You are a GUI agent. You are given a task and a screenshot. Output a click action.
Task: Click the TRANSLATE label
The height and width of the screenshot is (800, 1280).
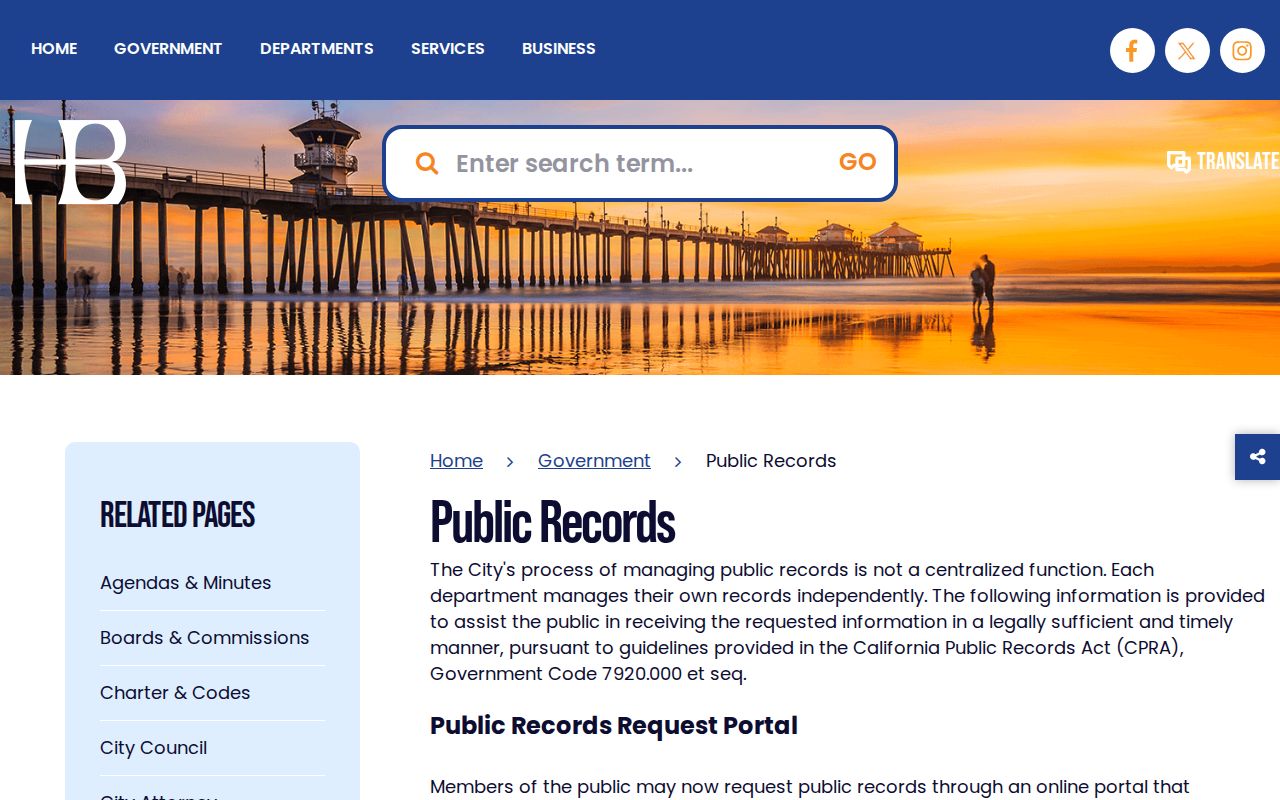(x=1238, y=161)
